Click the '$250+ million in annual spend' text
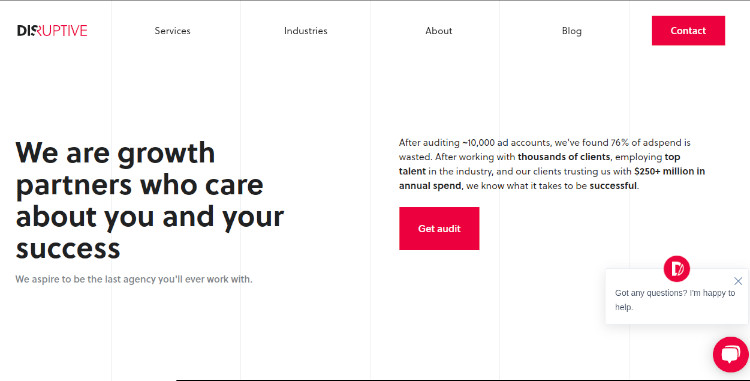The height and width of the screenshot is (381, 750). 551,178
